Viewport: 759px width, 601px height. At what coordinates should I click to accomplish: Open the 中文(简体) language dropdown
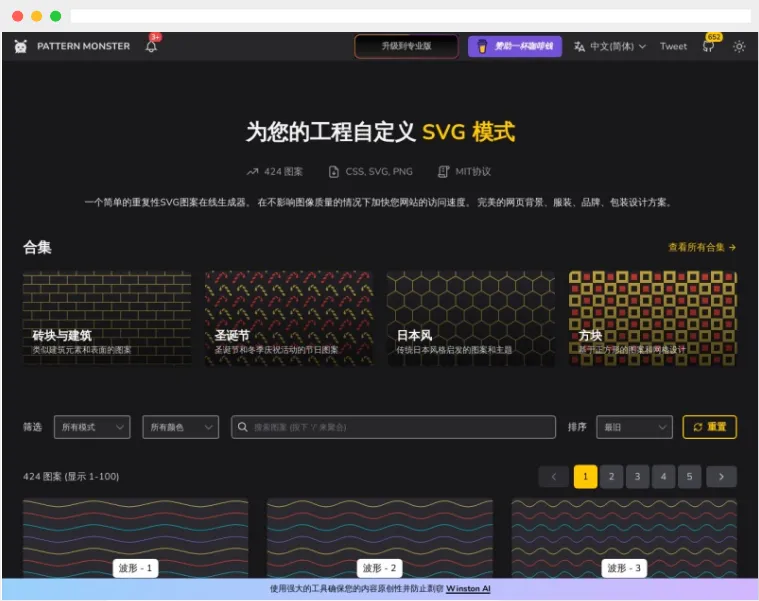610,46
